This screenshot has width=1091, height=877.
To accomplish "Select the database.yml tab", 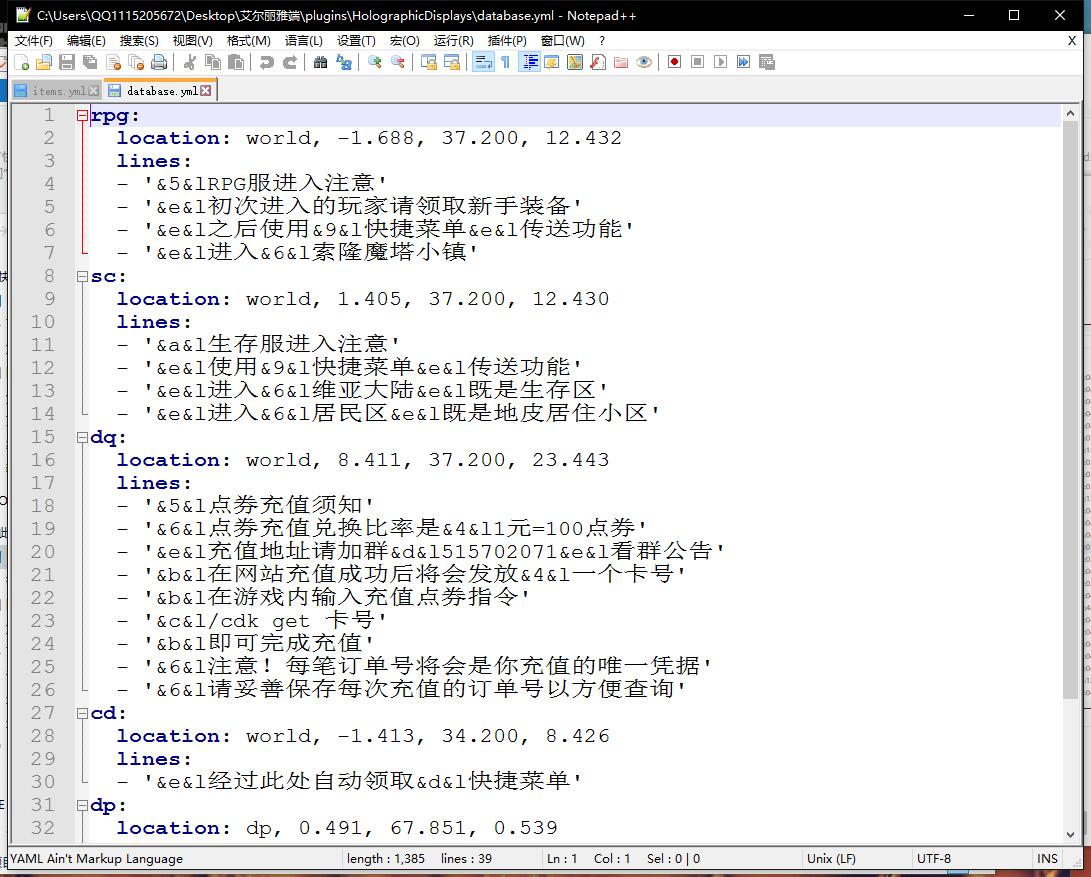I will pyautogui.click(x=162, y=91).
